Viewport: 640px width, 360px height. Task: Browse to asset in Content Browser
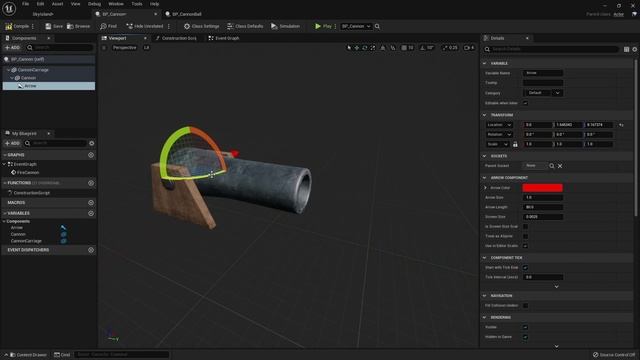click(x=78, y=26)
